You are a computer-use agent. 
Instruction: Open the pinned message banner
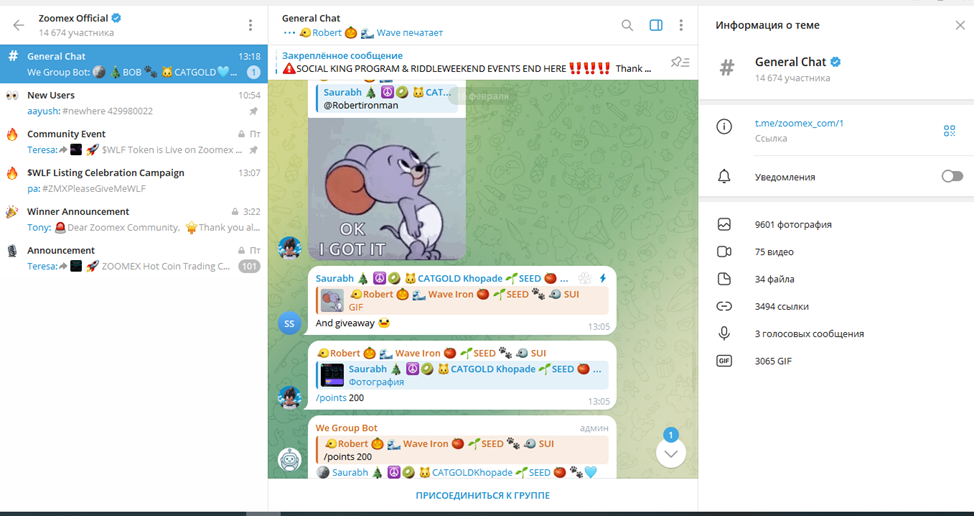(x=466, y=62)
